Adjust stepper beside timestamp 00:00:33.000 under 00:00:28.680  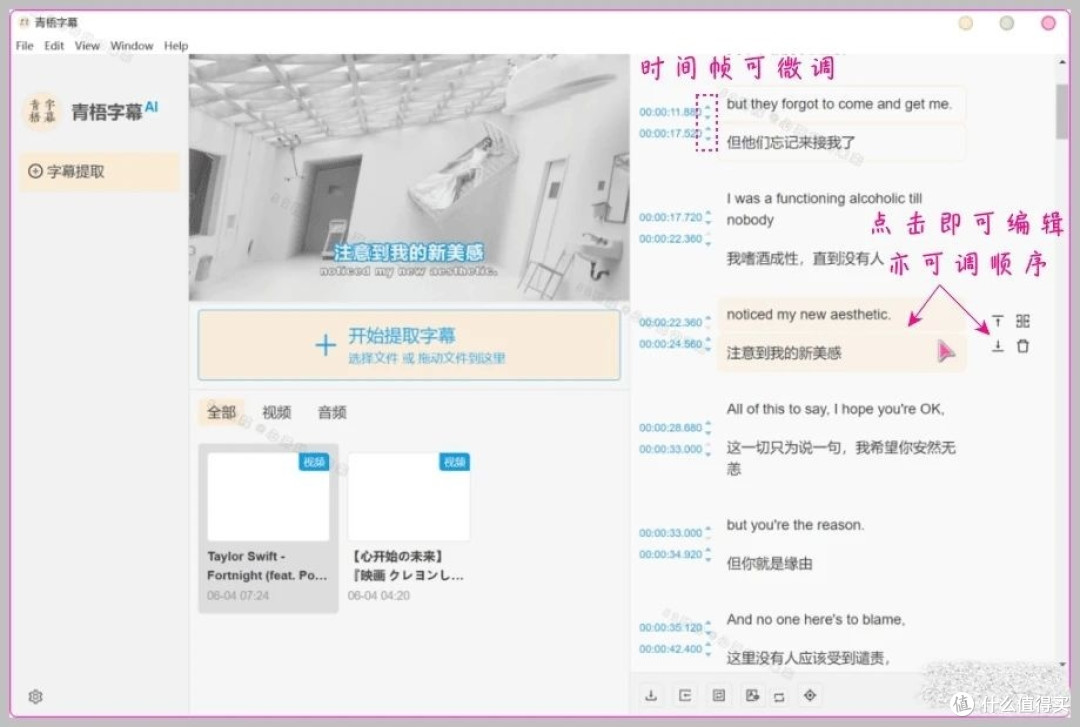tap(708, 449)
